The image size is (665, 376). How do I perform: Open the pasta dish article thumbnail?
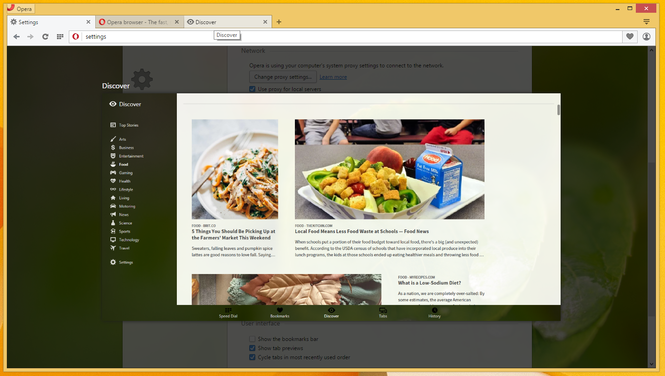coord(235,169)
